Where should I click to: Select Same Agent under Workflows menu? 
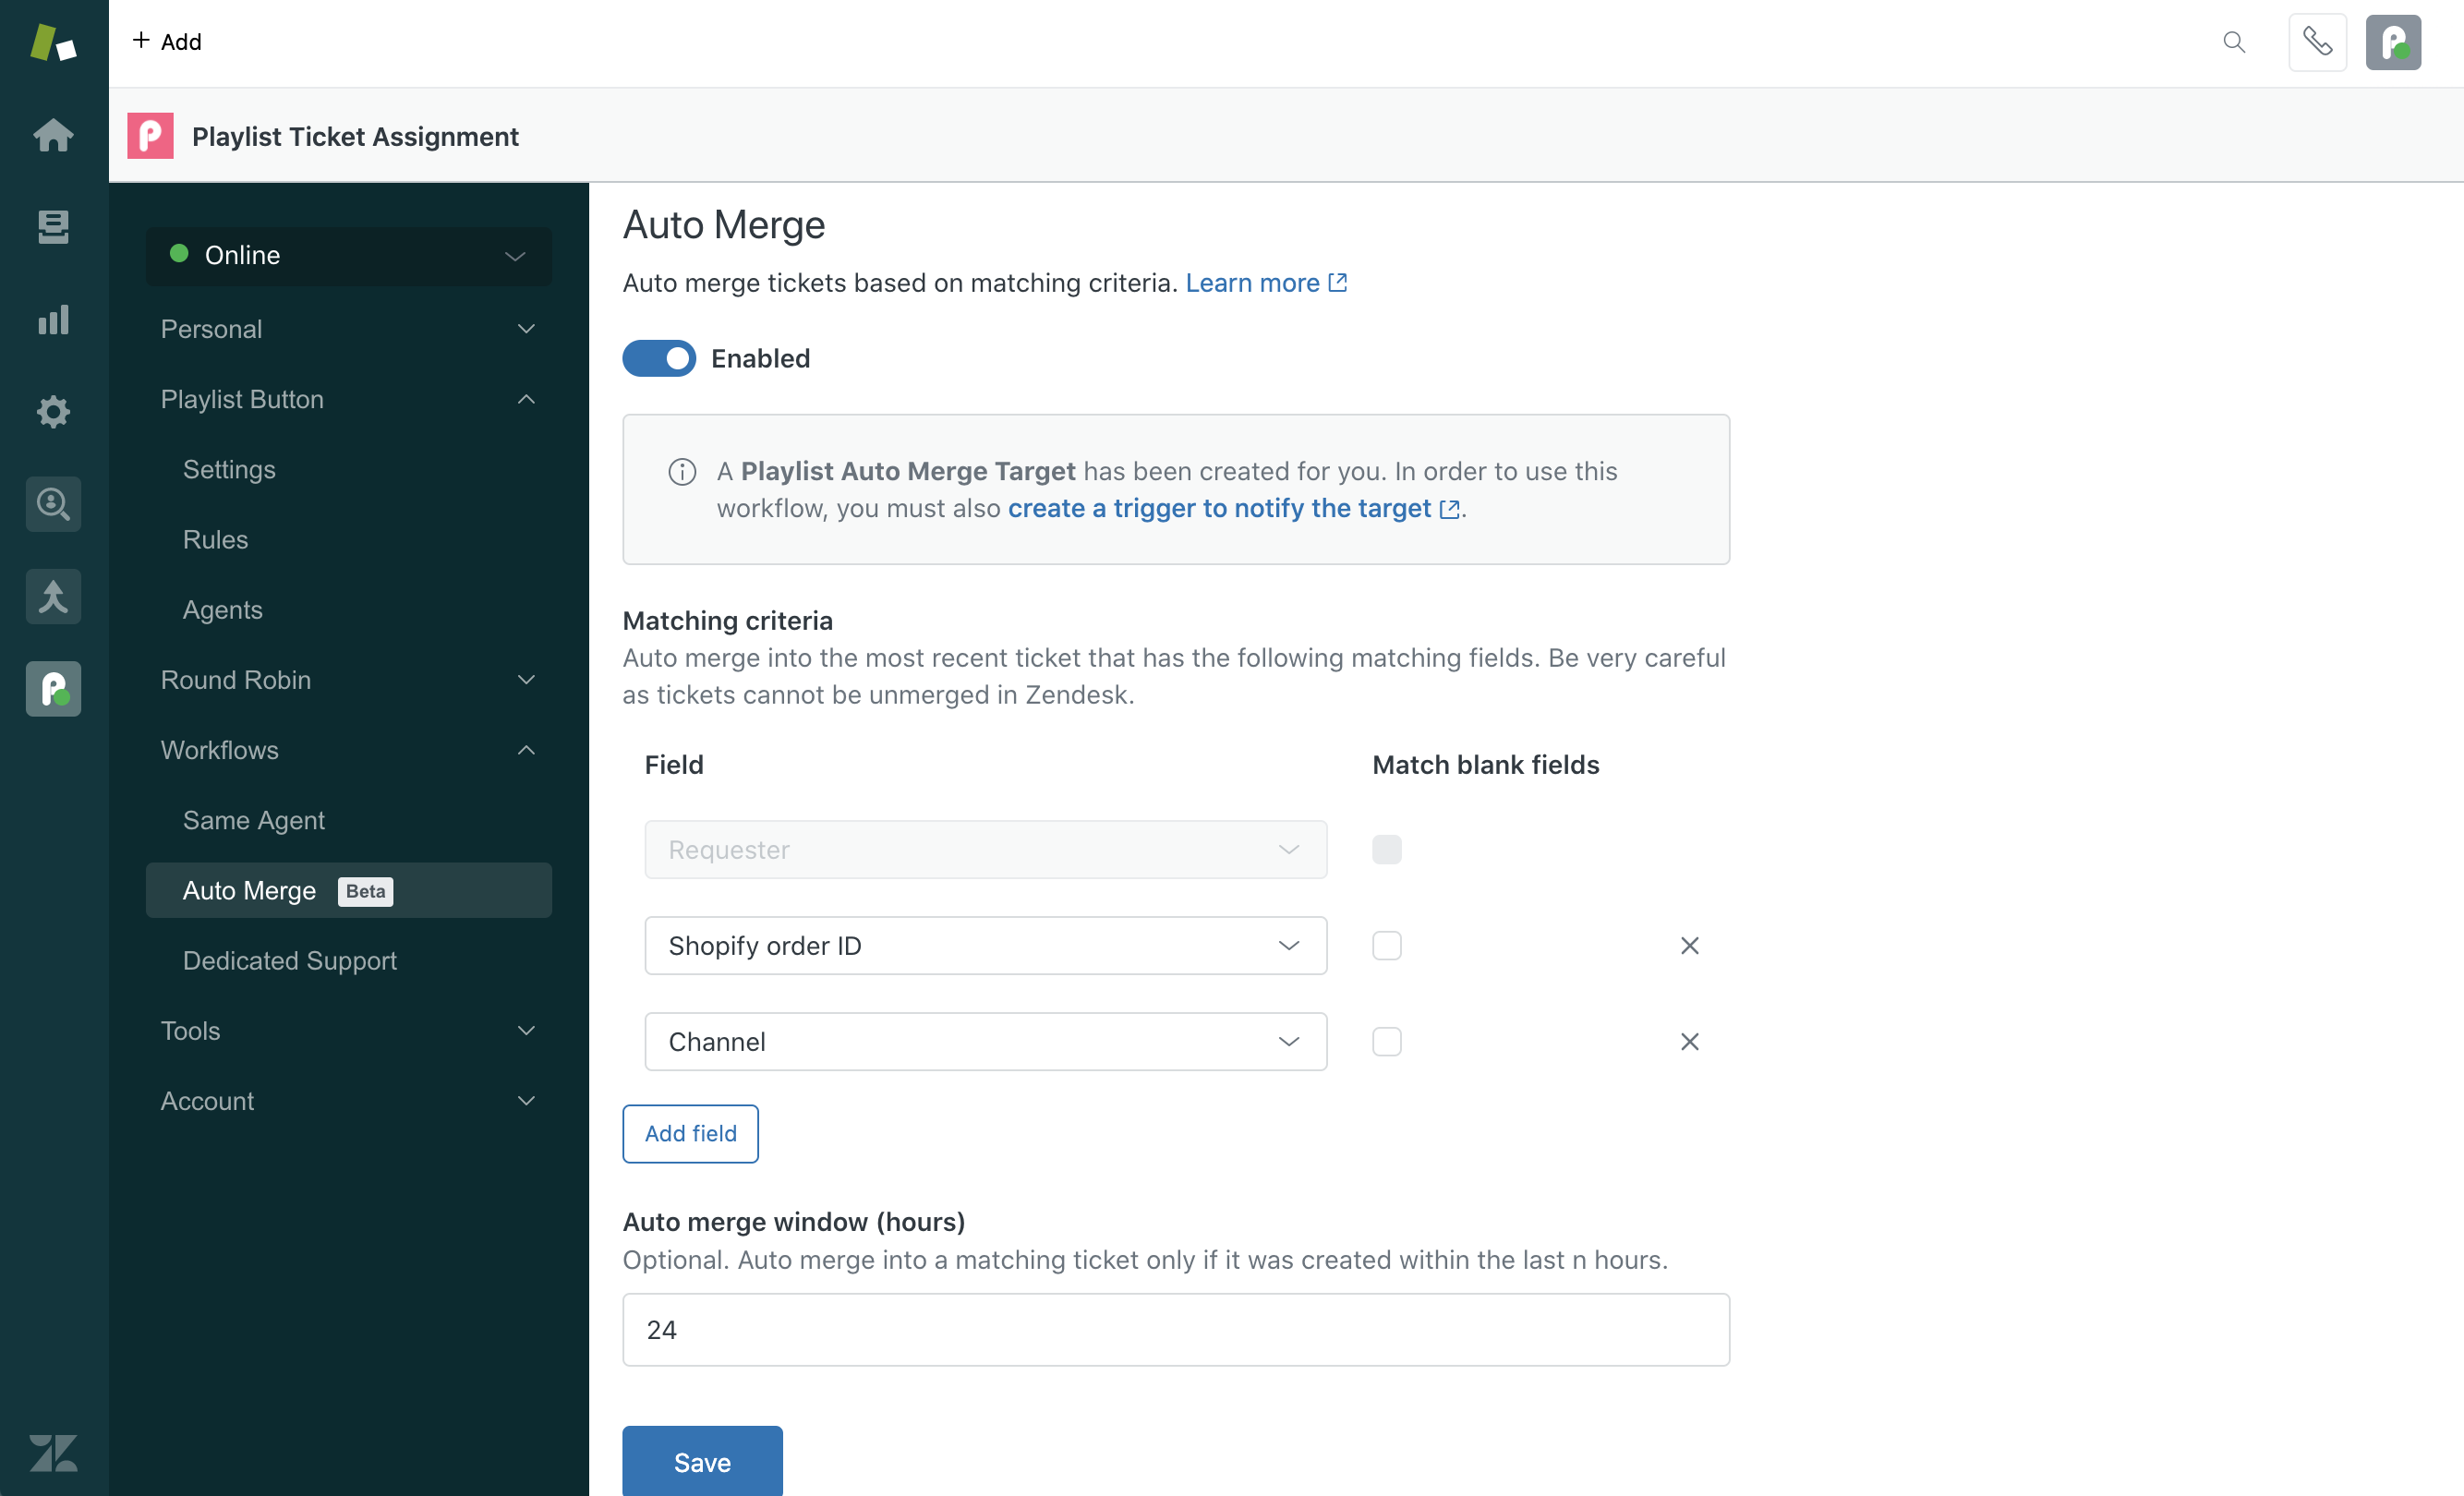(x=253, y=818)
